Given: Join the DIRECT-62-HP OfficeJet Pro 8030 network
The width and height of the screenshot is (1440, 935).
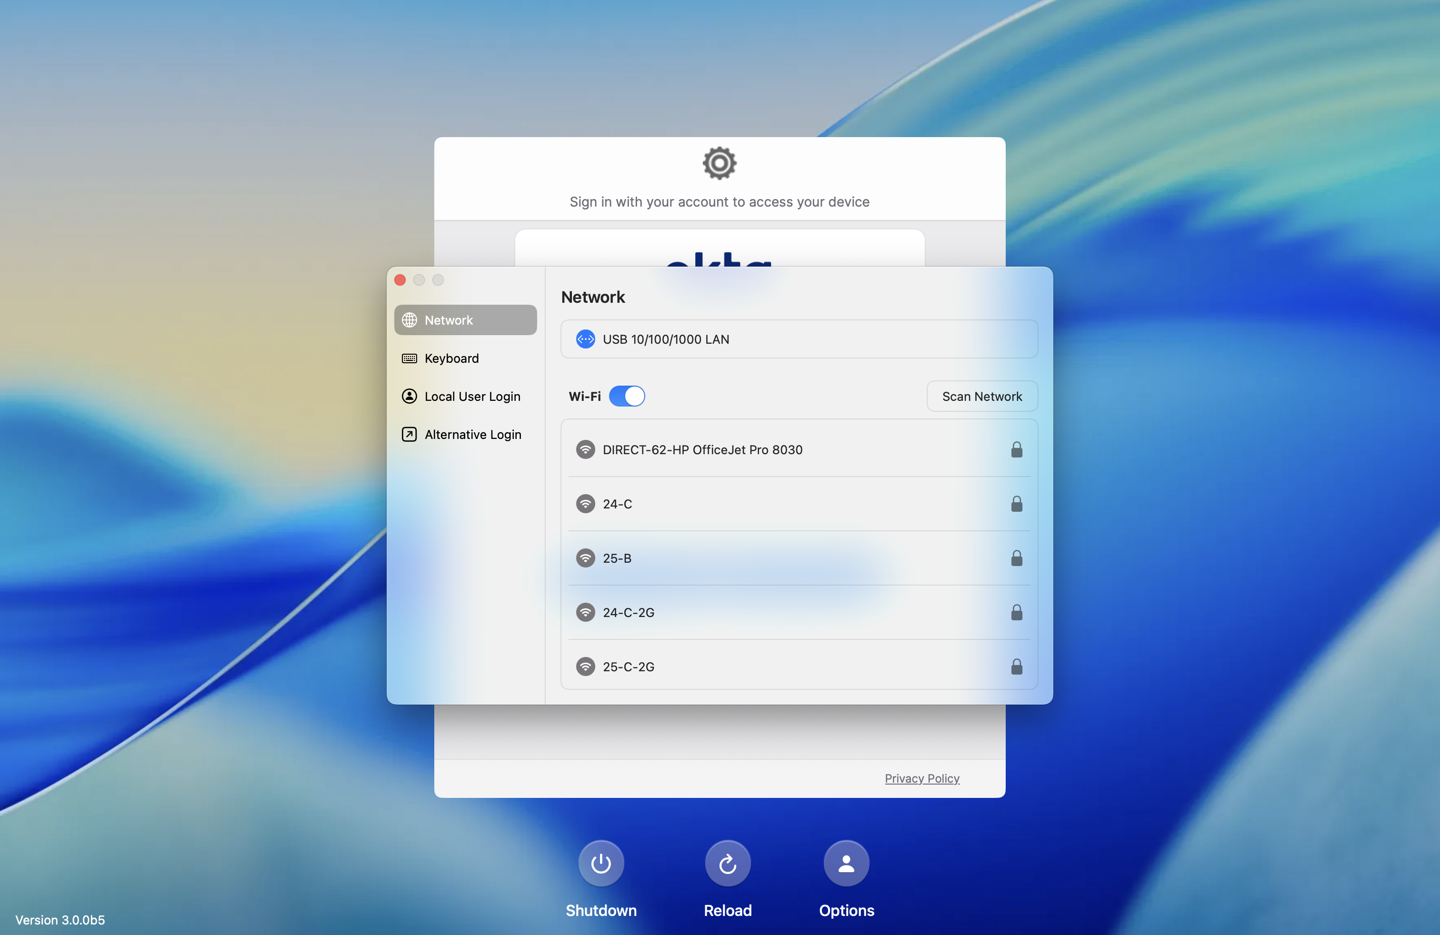Looking at the screenshot, I should (x=799, y=450).
